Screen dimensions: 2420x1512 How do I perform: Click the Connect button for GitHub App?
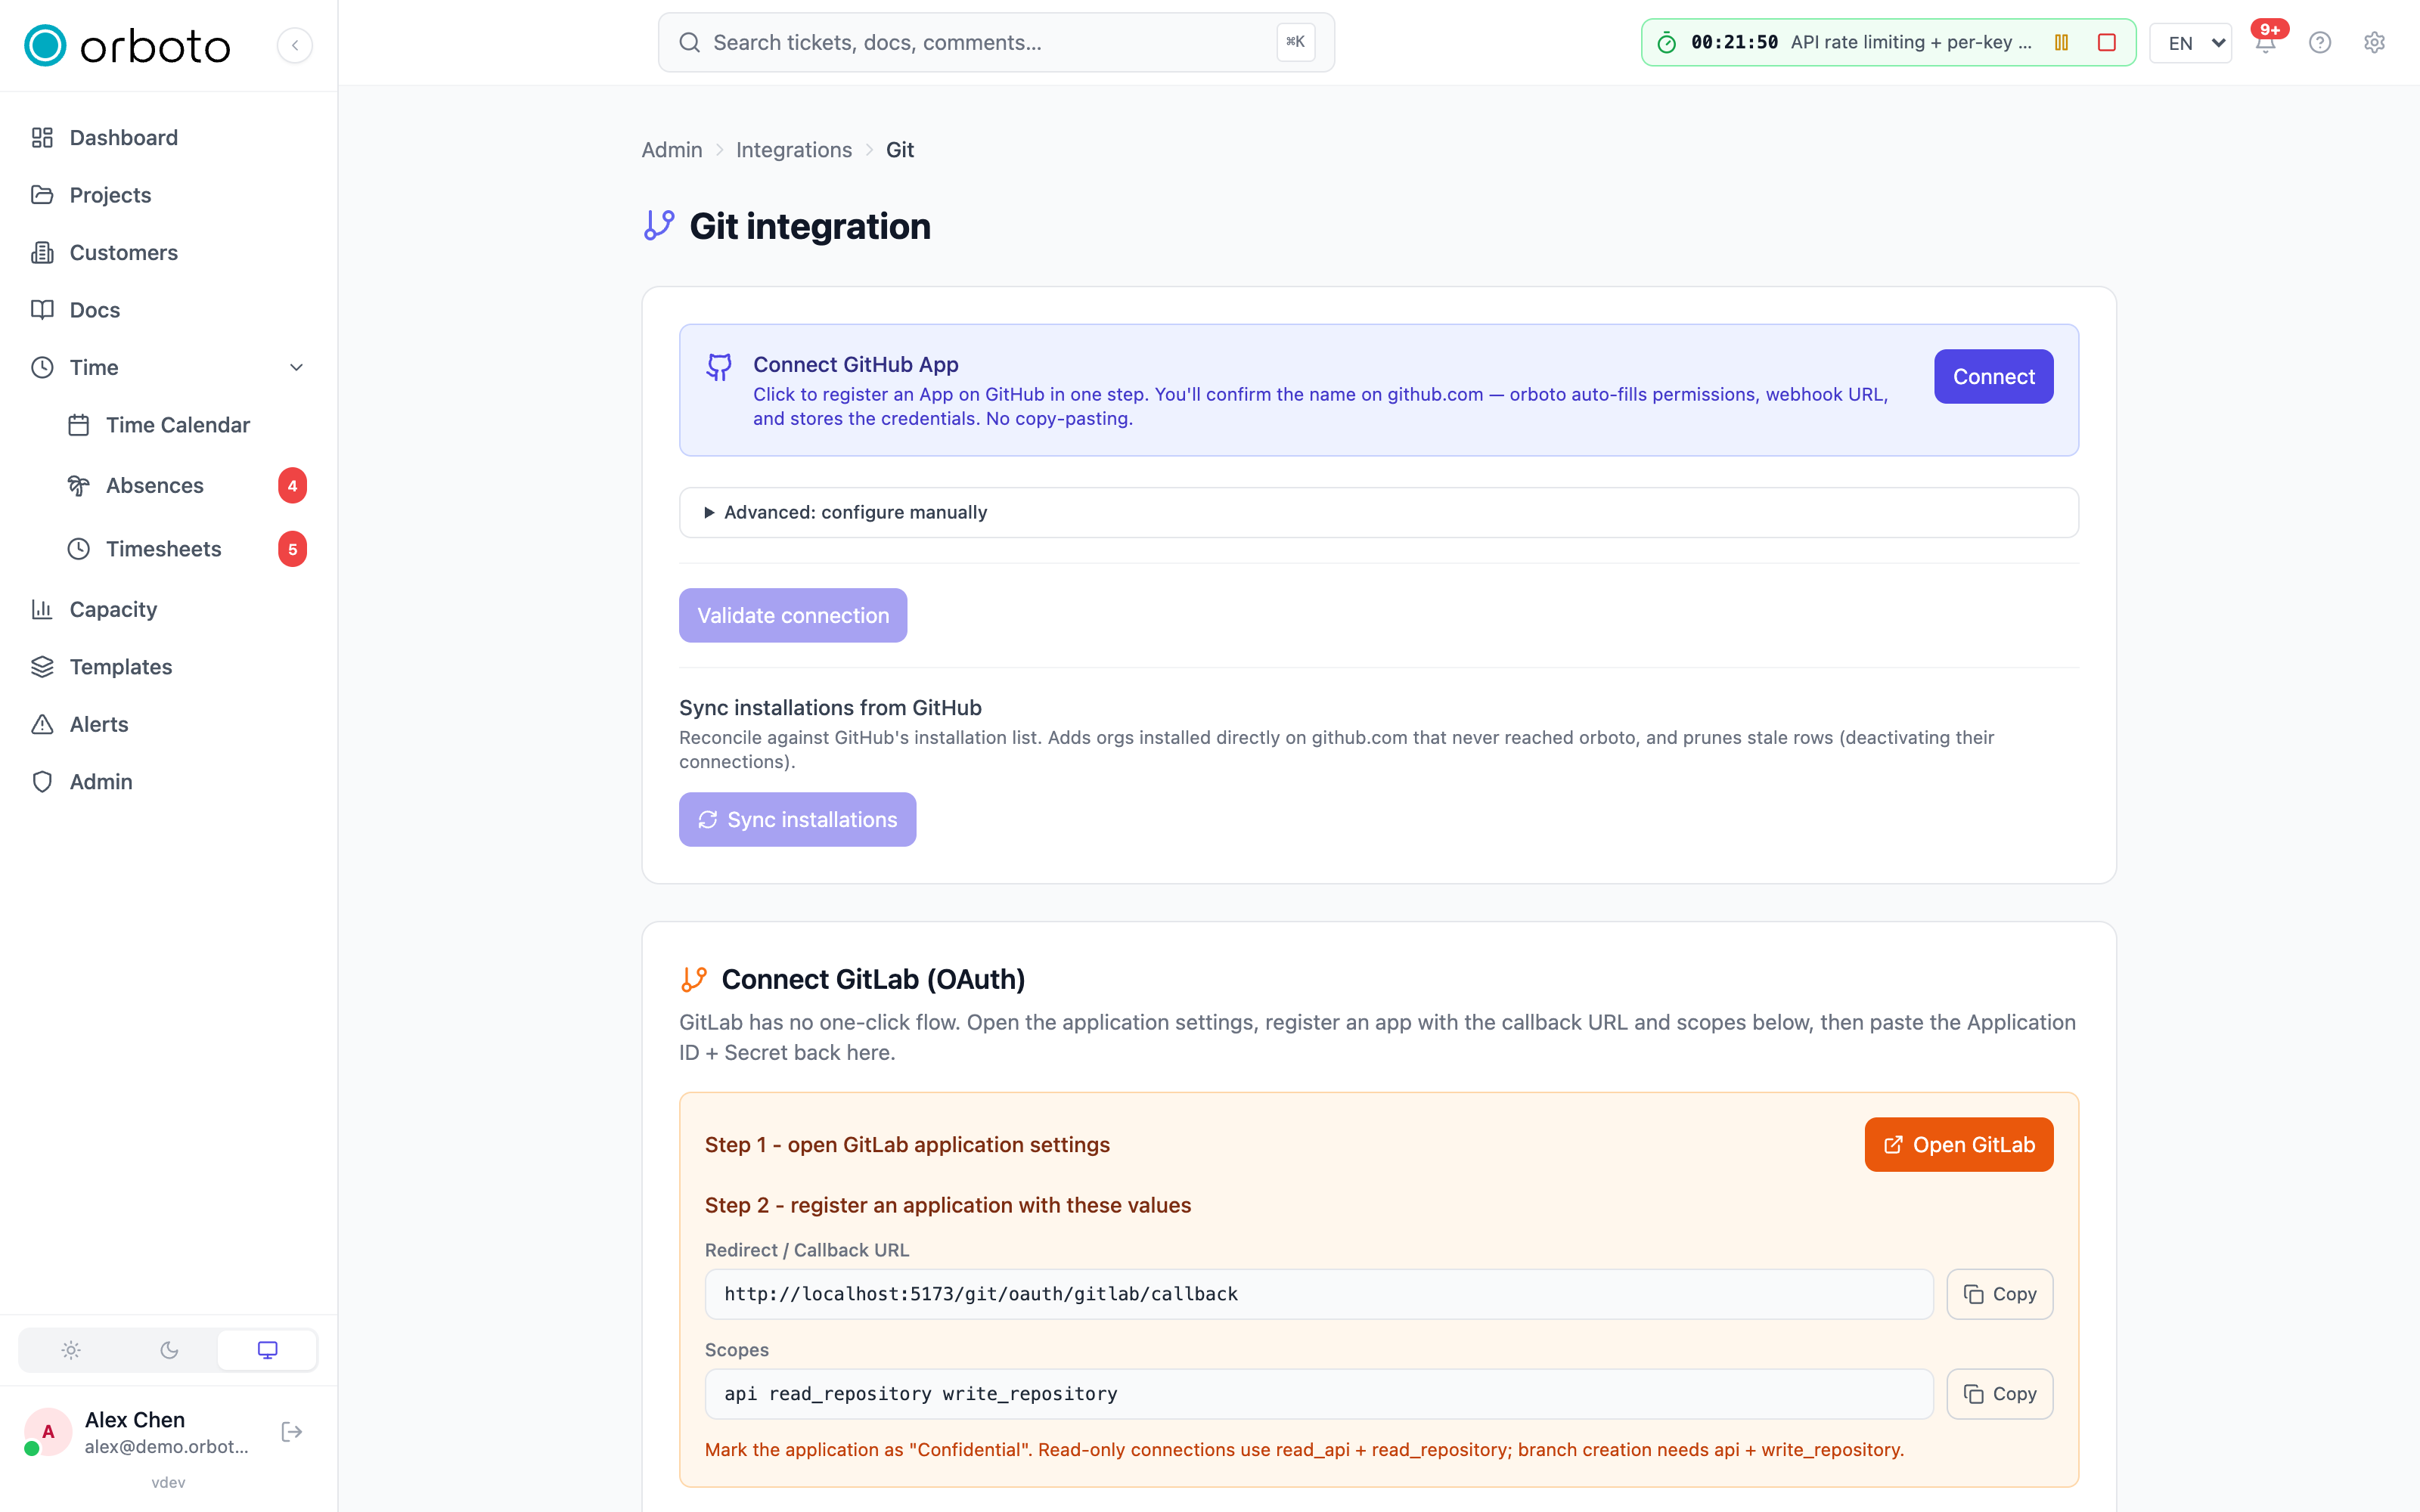[x=1993, y=376]
